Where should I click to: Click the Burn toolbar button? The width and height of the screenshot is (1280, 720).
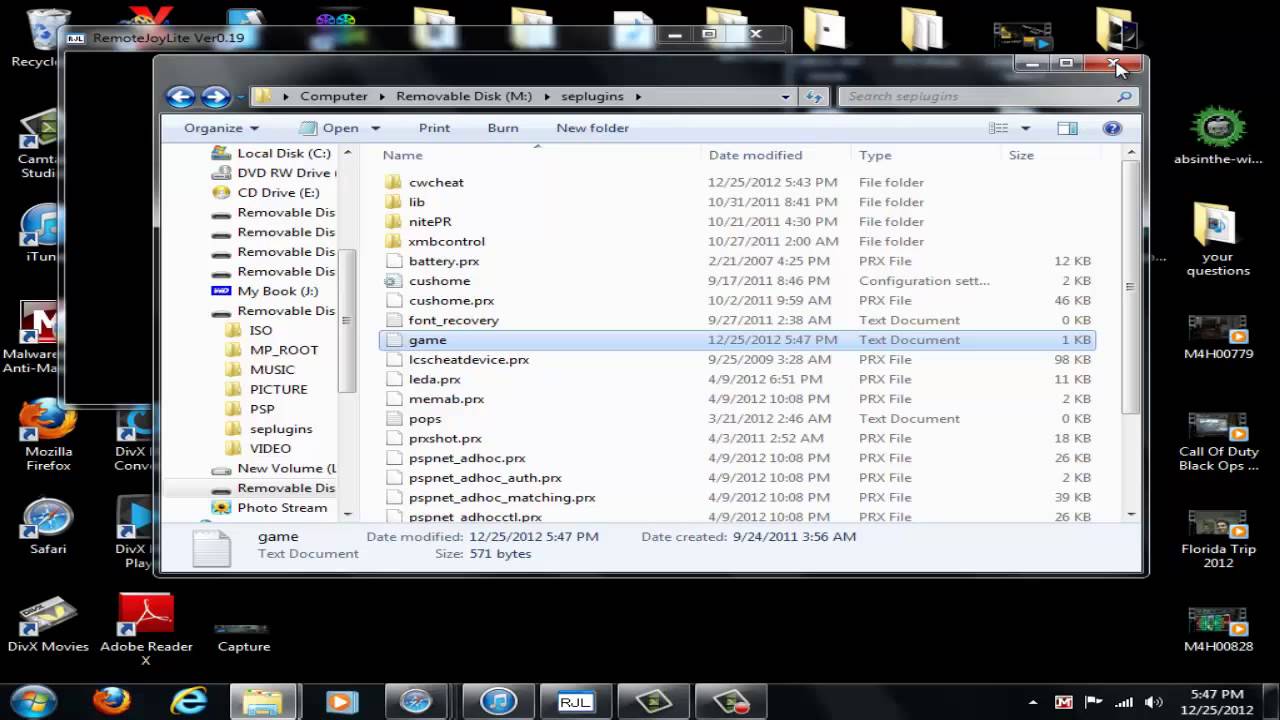(502, 128)
